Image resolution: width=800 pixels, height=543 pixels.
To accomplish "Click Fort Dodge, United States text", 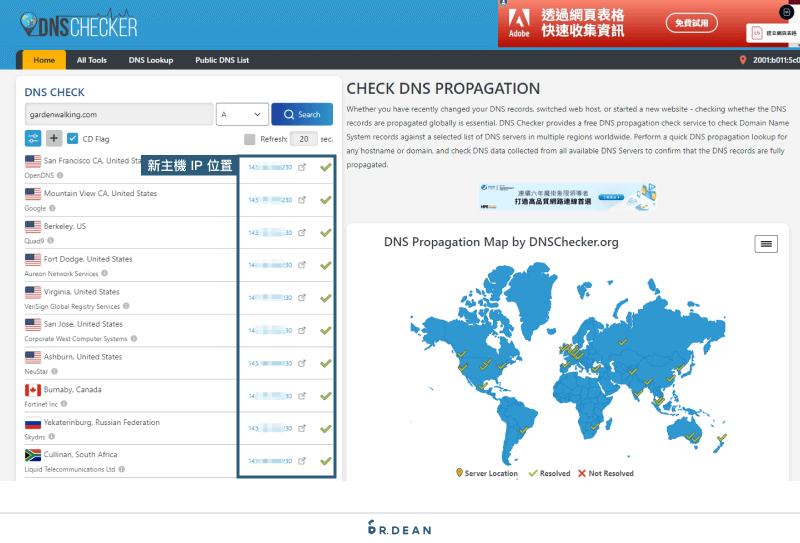I will pos(88,259).
